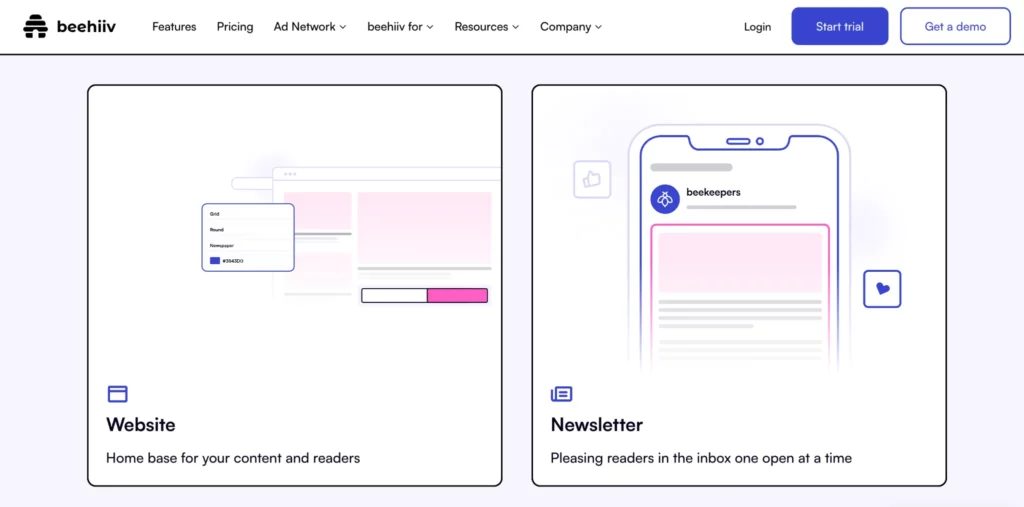Click "Home base for your content and readers"

click(x=233, y=458)
